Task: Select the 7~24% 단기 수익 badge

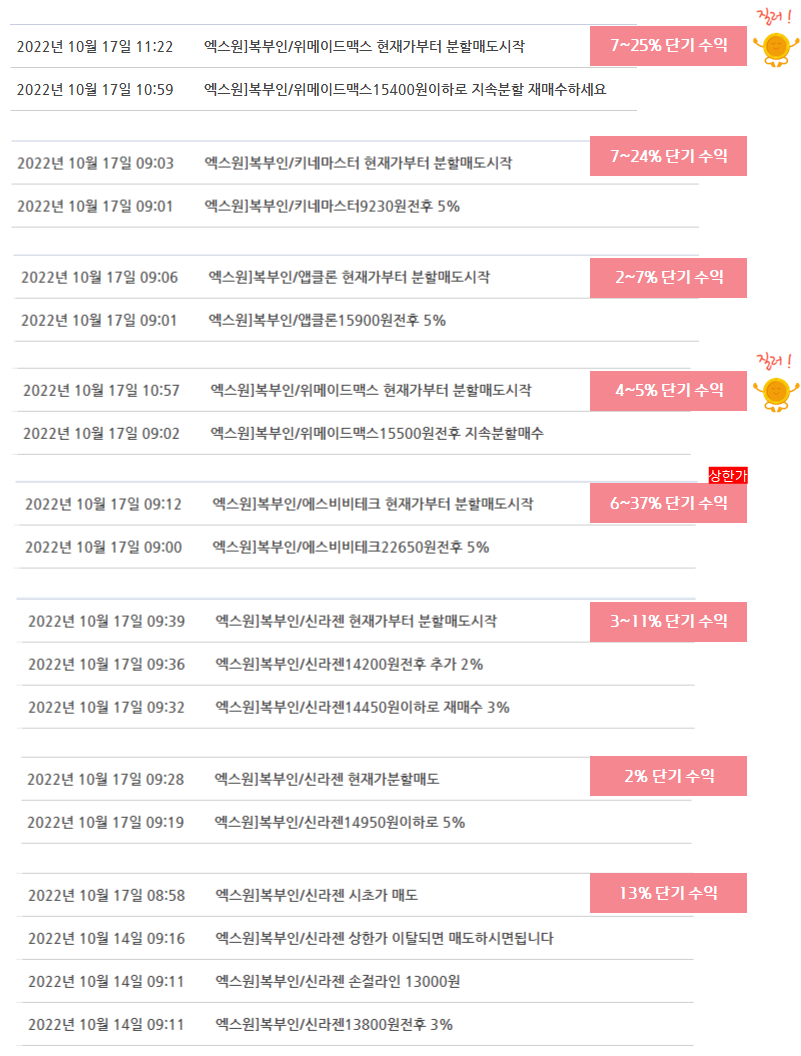Action: click(668, 156)
